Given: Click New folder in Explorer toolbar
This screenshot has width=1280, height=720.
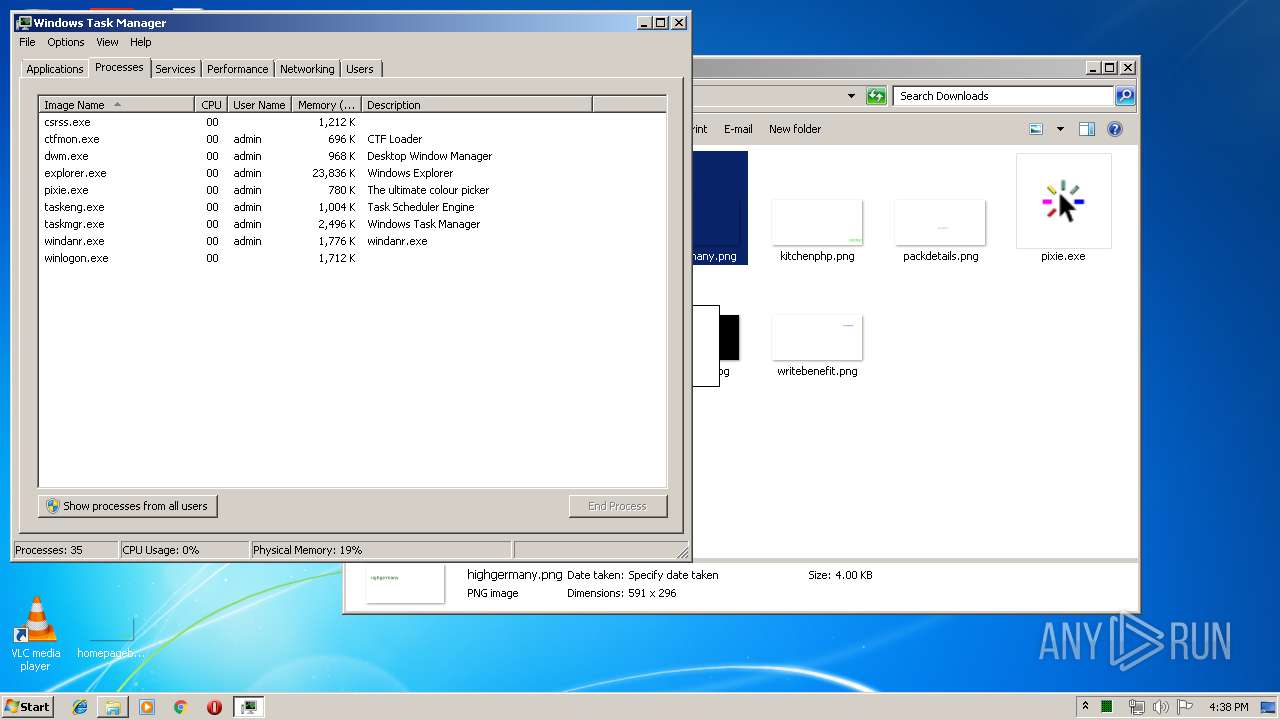Looking at the screenshot, I should coord(795,129).
